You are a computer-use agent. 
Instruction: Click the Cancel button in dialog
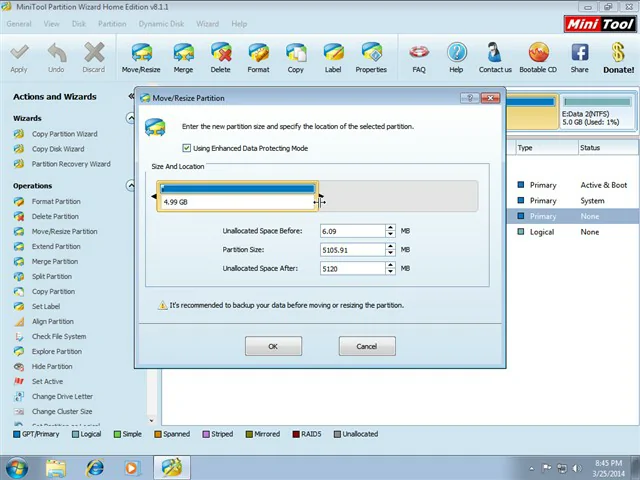(366, 346)
